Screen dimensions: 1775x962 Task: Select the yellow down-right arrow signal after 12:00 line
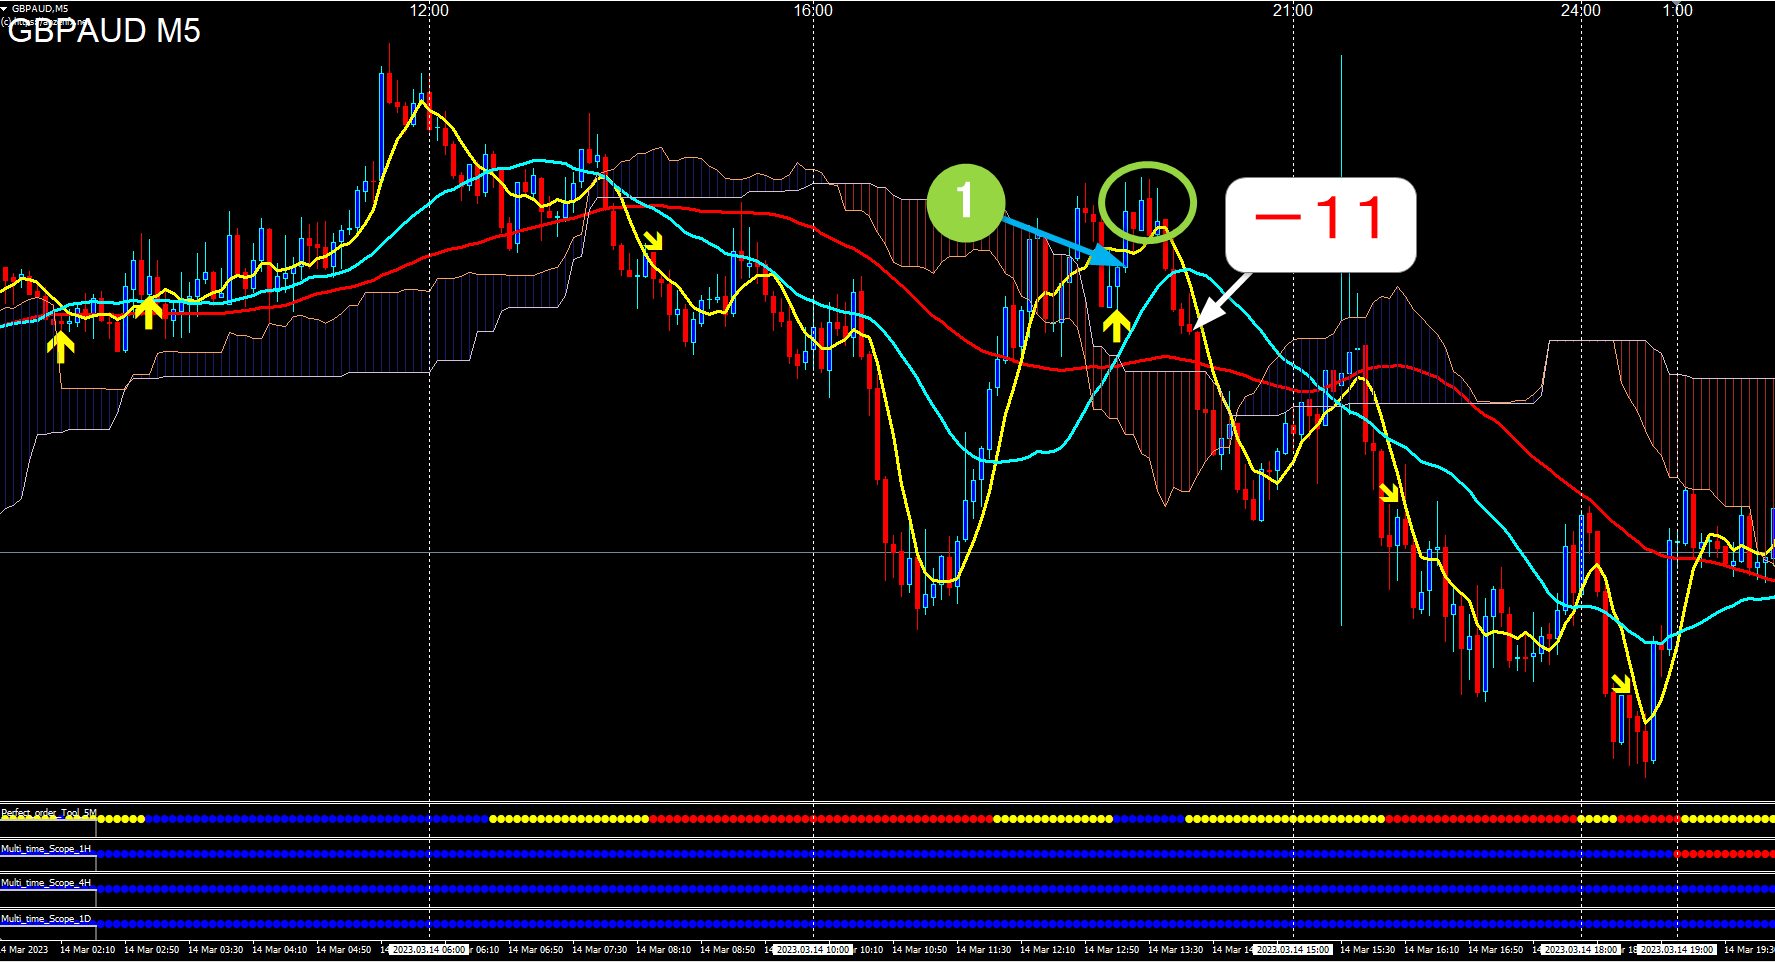click(x=653, y=241)
